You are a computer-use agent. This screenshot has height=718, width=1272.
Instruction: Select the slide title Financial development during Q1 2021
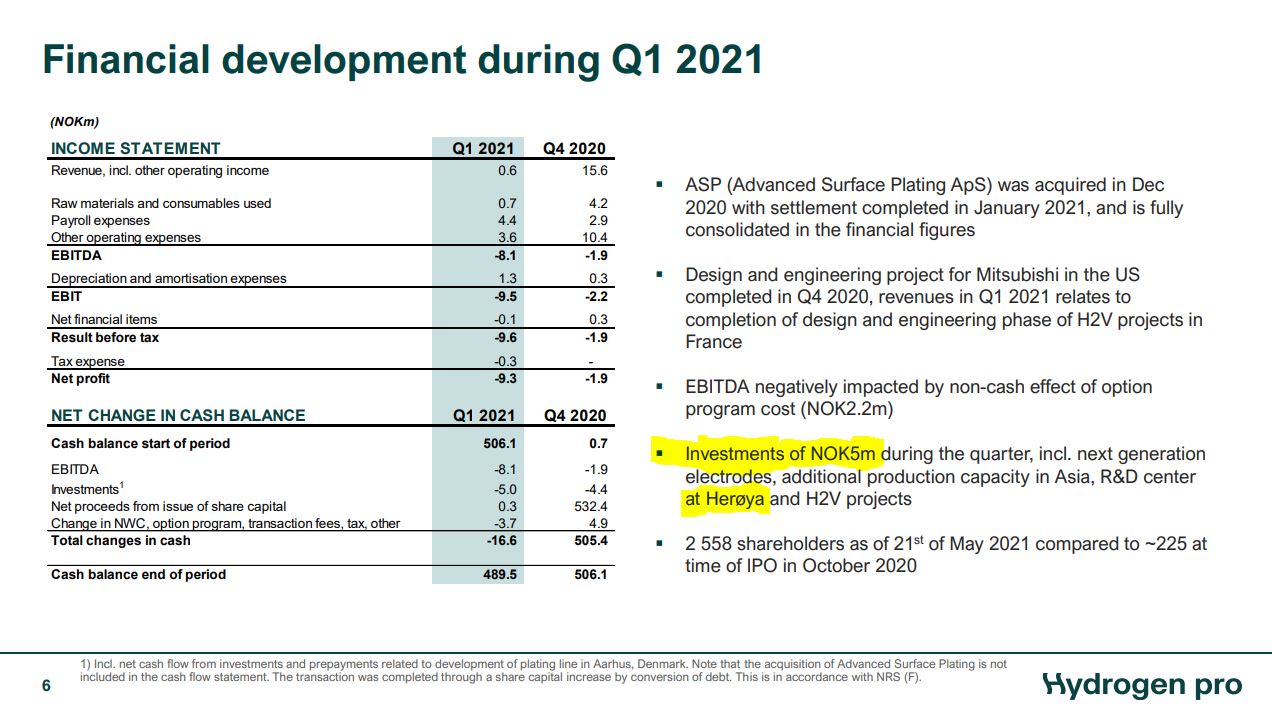(402, 60)
